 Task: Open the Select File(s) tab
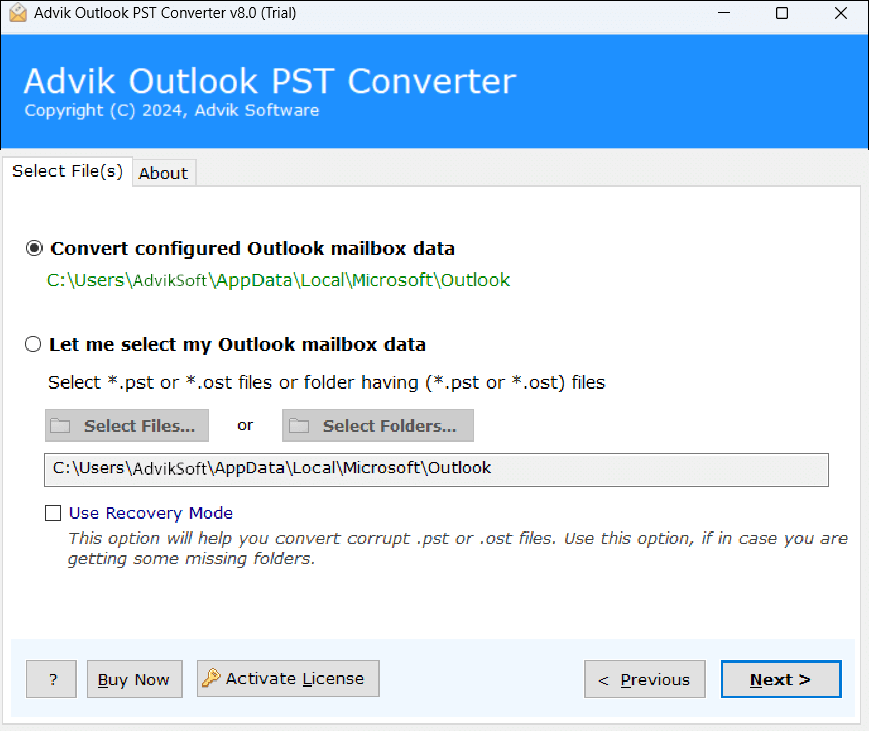pos(68,171)
